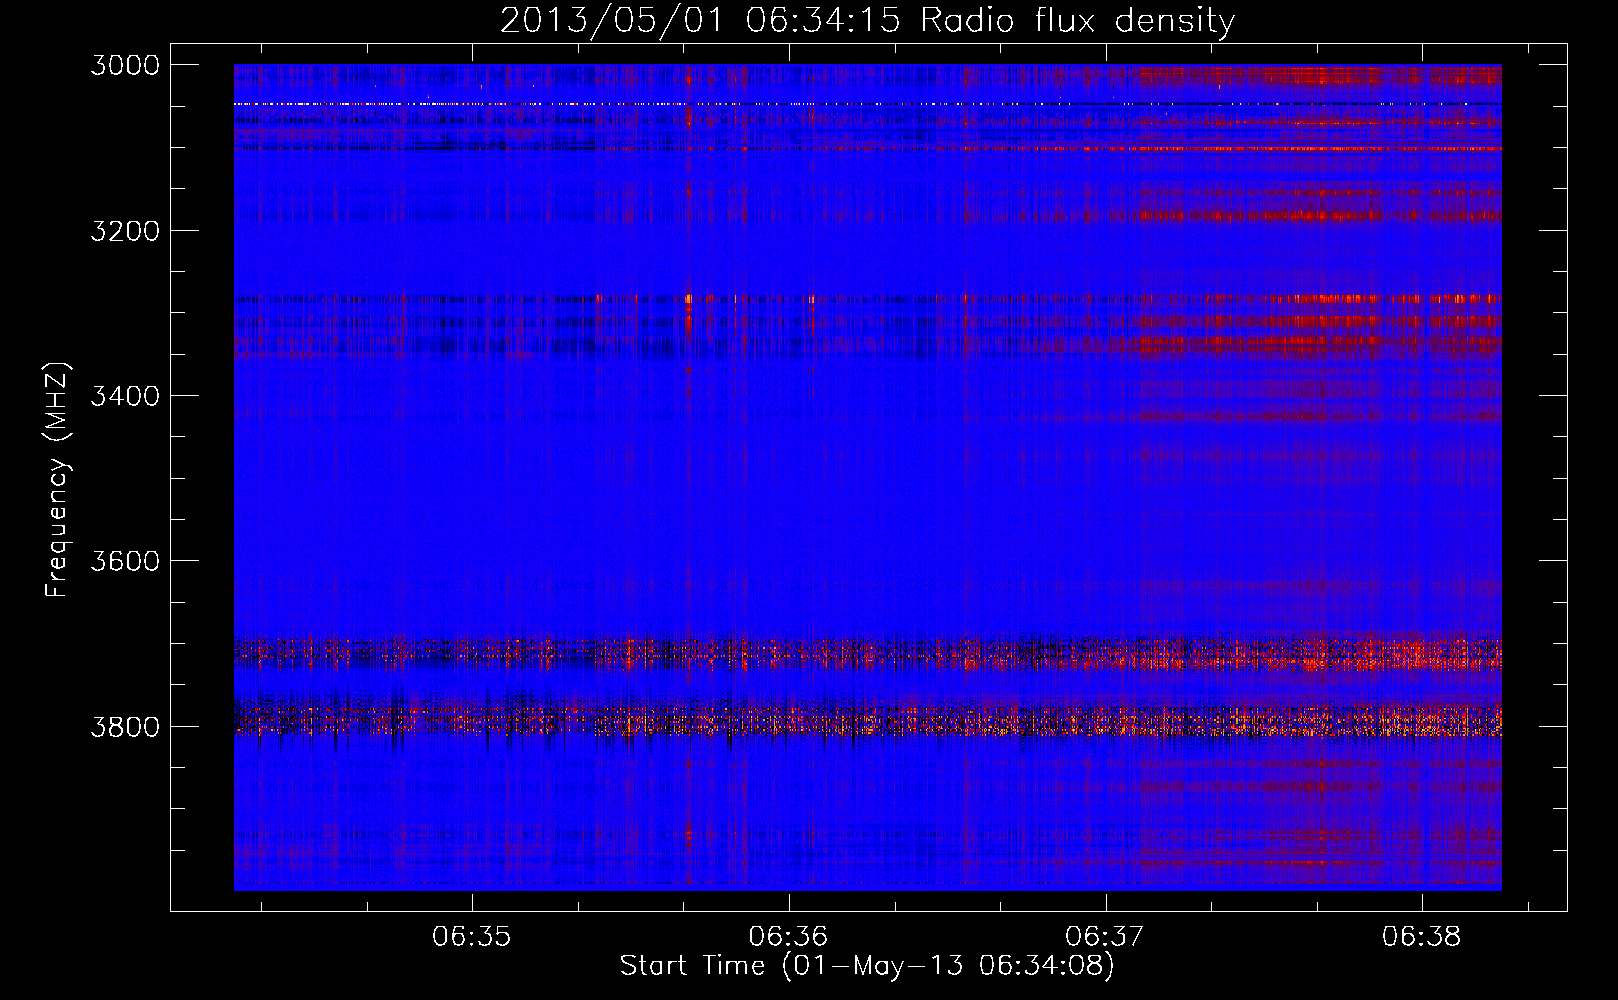
Task: Select the 3000 frequency tick label
Action: point(125,65)
